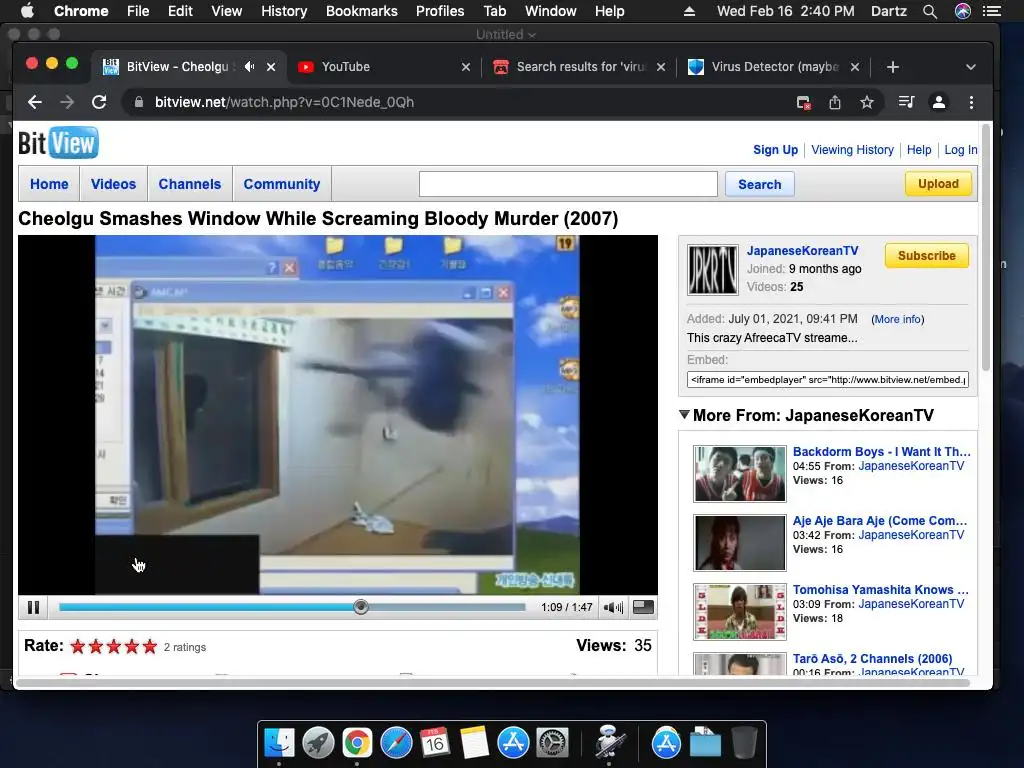
Task: Rate the video with the fifth star
Action: coord(150,647)
